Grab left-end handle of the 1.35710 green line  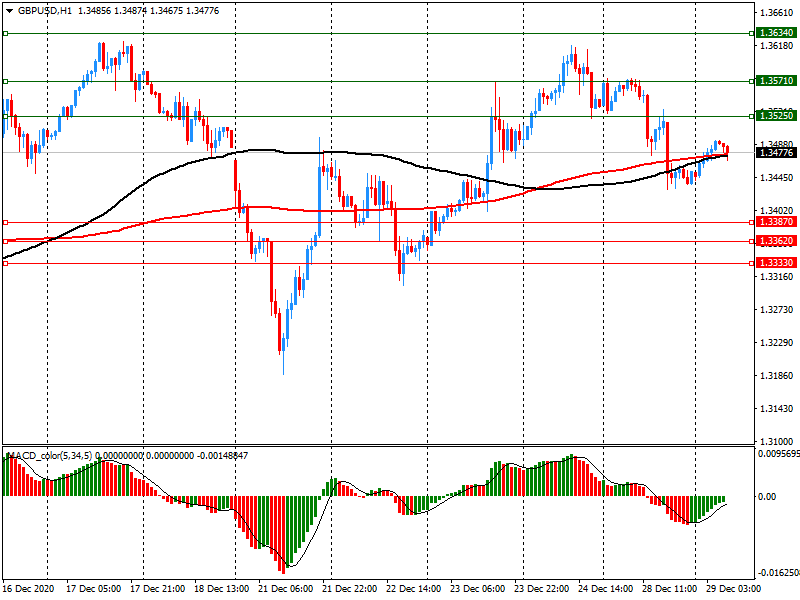[6, 82]
